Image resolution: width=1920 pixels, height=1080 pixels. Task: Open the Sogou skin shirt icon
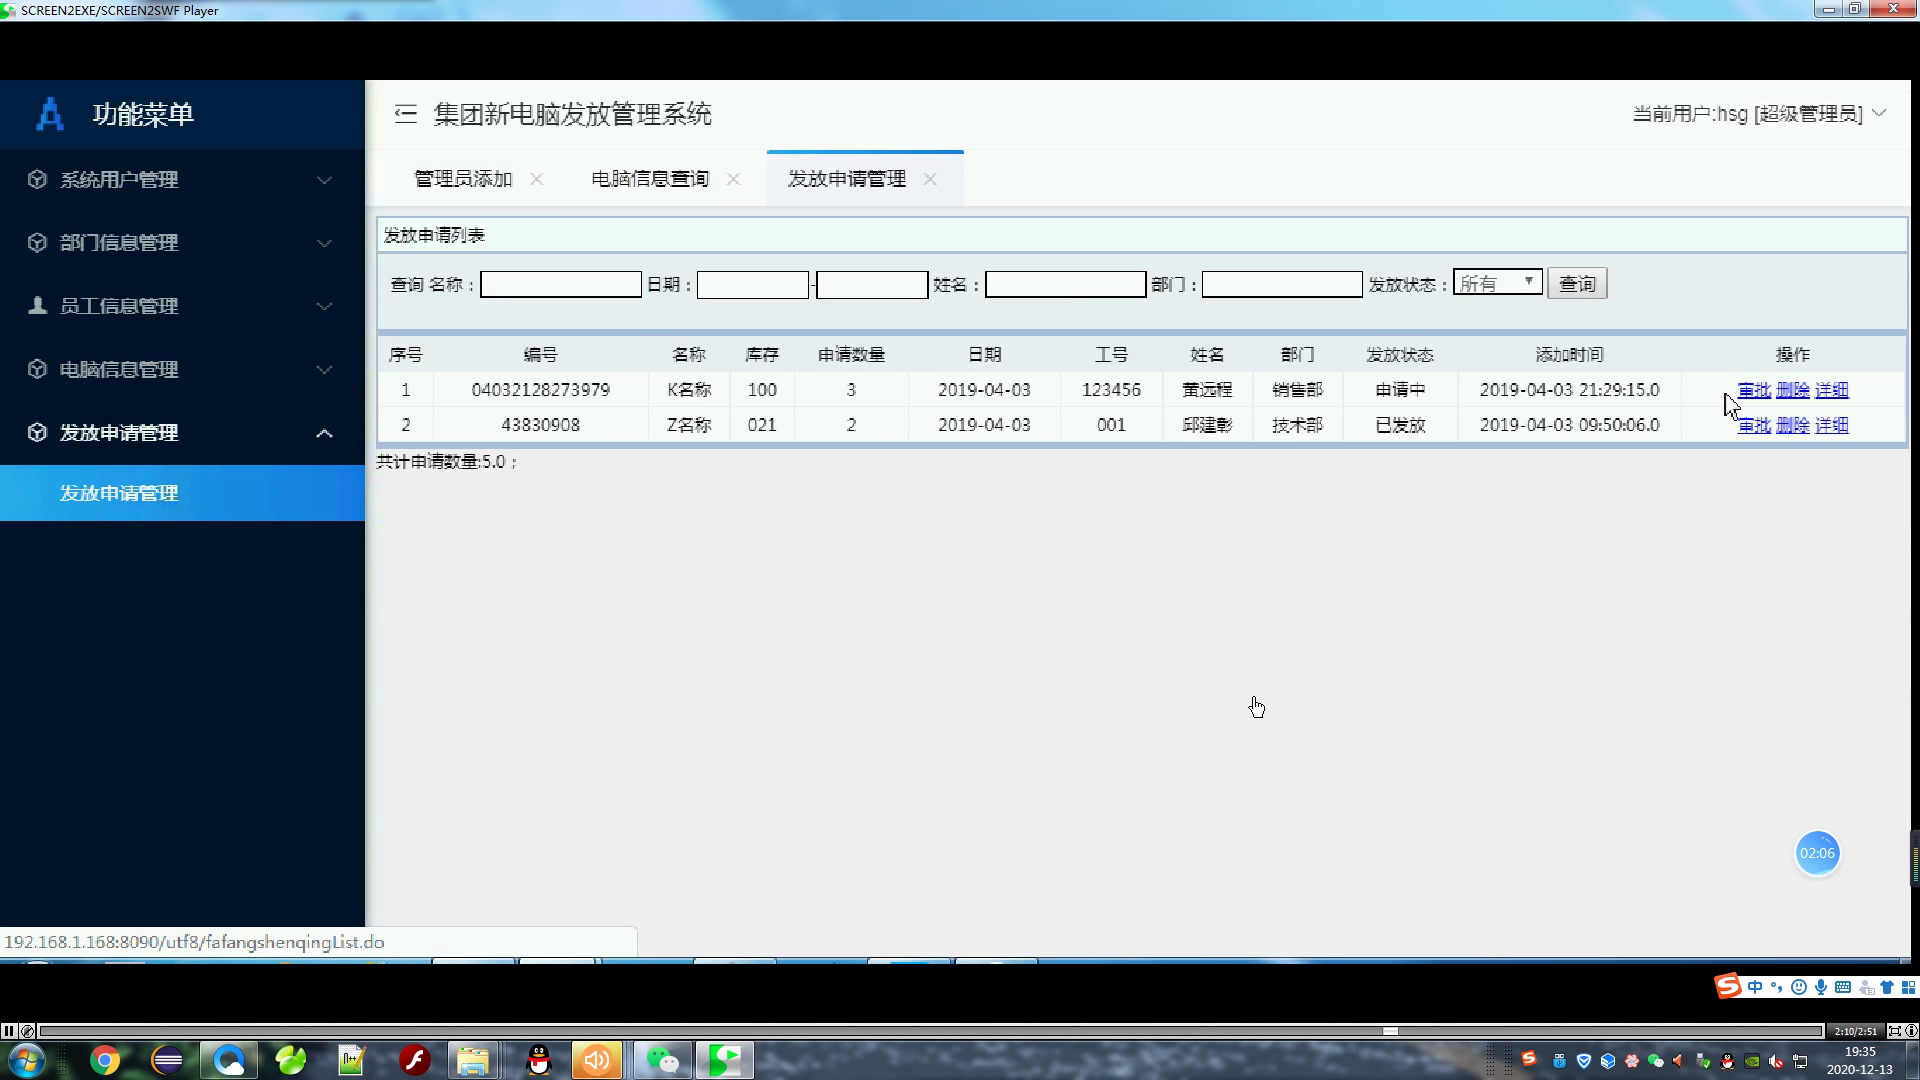[1887, 987]
